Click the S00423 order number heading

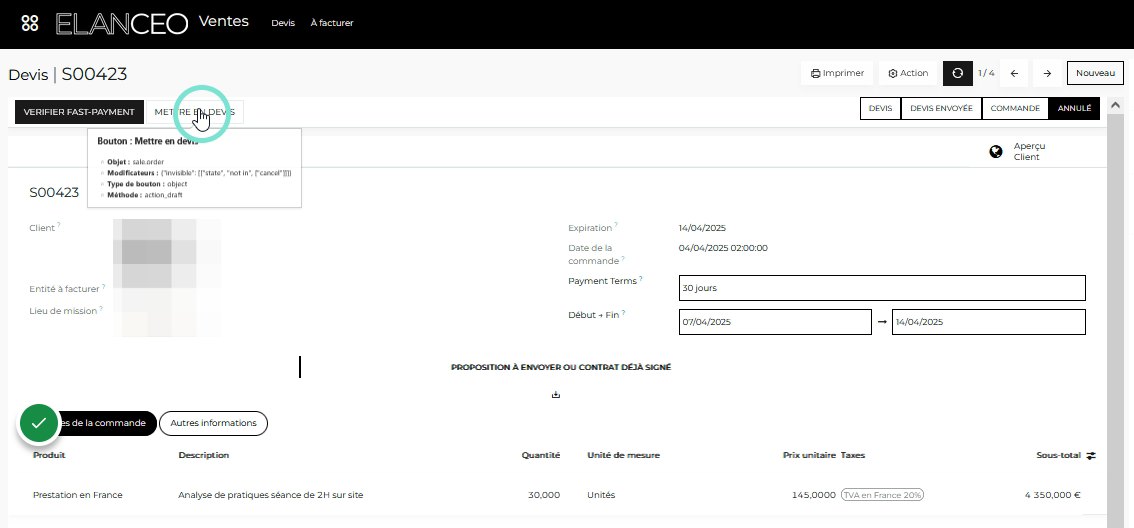[x=54, y=192]
